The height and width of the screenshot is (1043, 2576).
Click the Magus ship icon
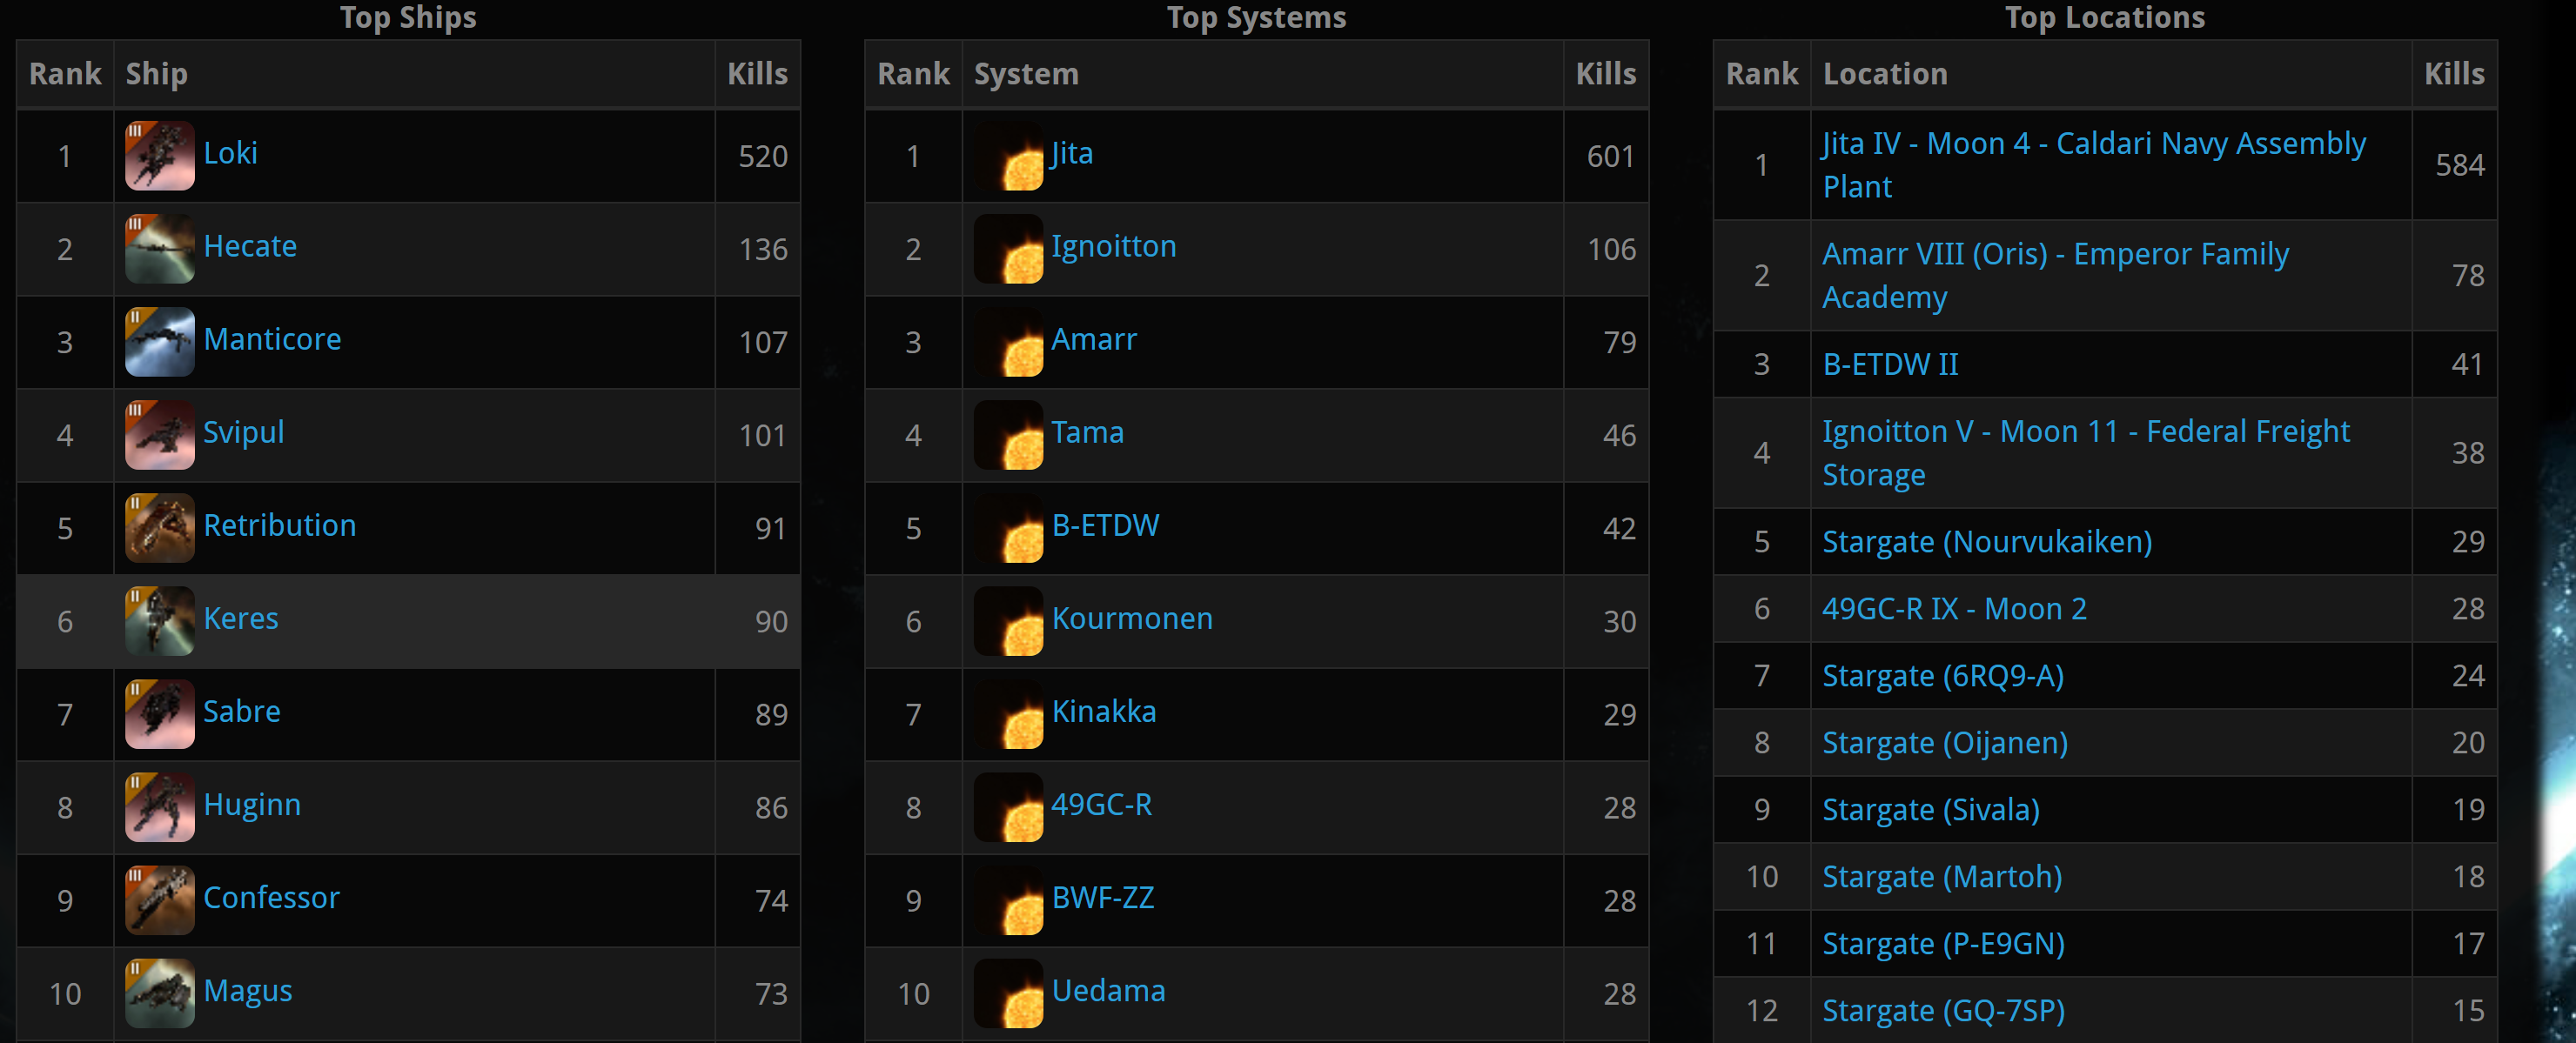(160, 992)
